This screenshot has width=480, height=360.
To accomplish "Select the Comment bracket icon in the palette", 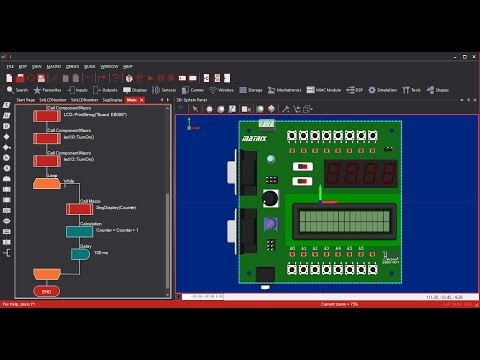I will pyautogui.click(x=6, y=253).
